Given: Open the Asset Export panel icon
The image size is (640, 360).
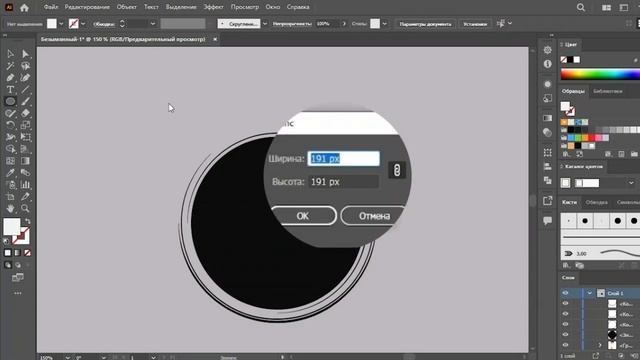Looking at the screenshot, I should click(x=548, y=200).
